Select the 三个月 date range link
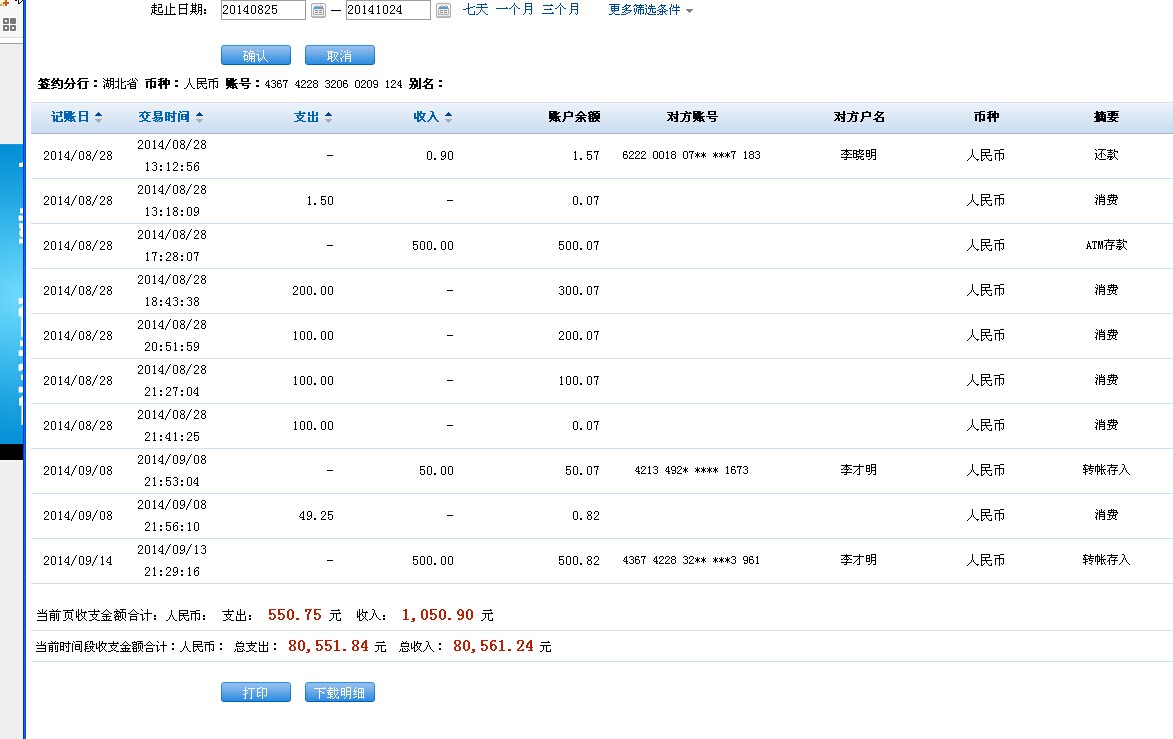The image size is (1173, 739). [x=560, y=9]
